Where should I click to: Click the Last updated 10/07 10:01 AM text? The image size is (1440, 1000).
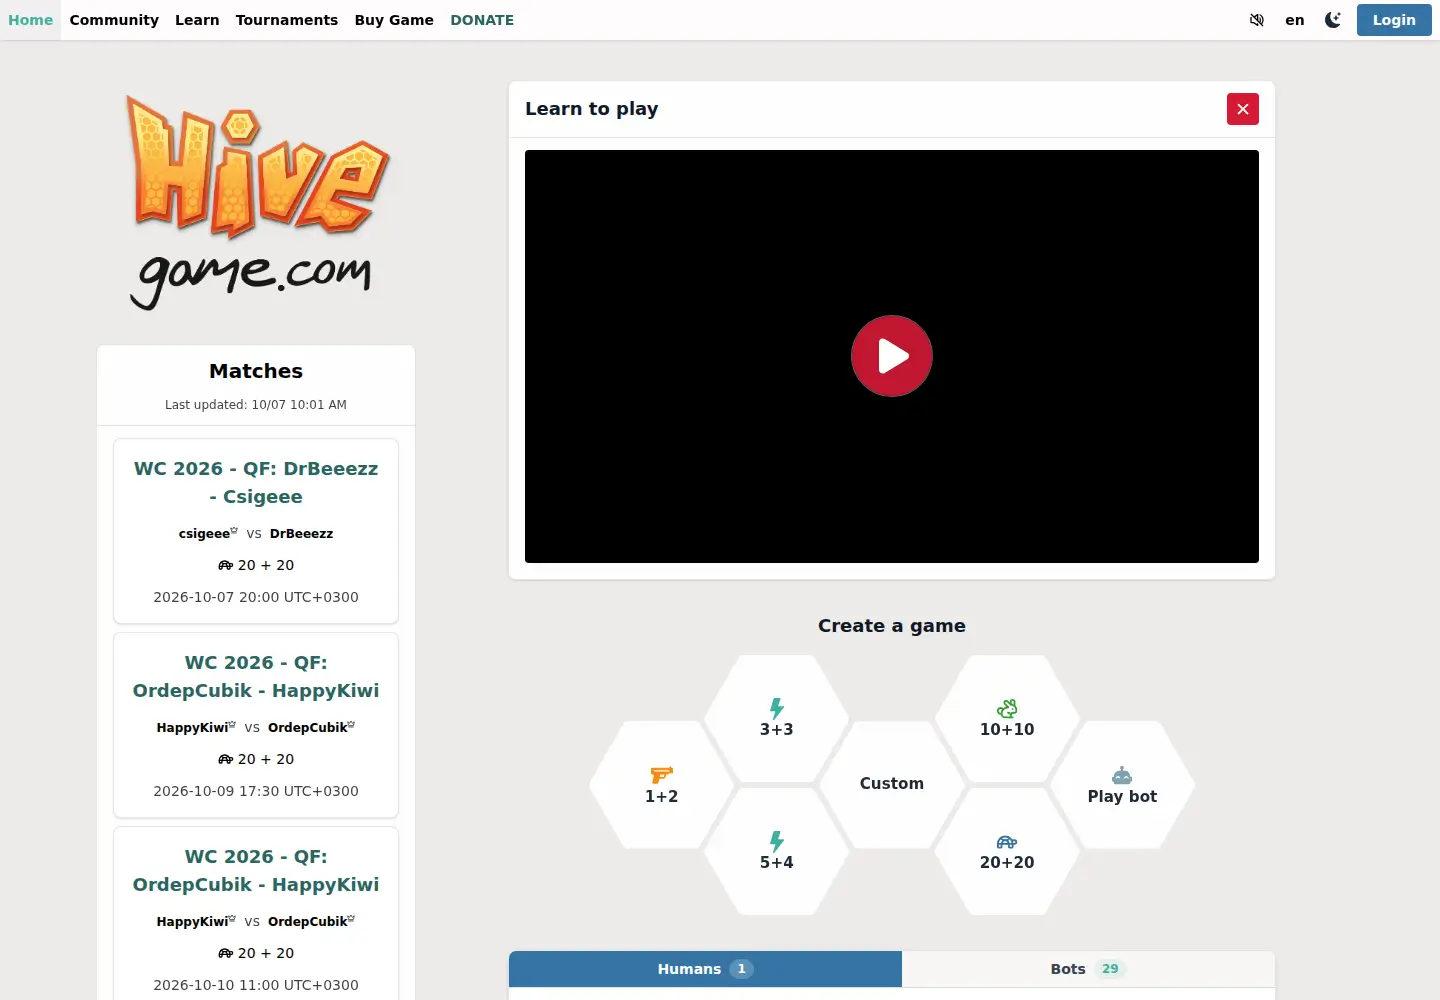[x=256, y=405]
